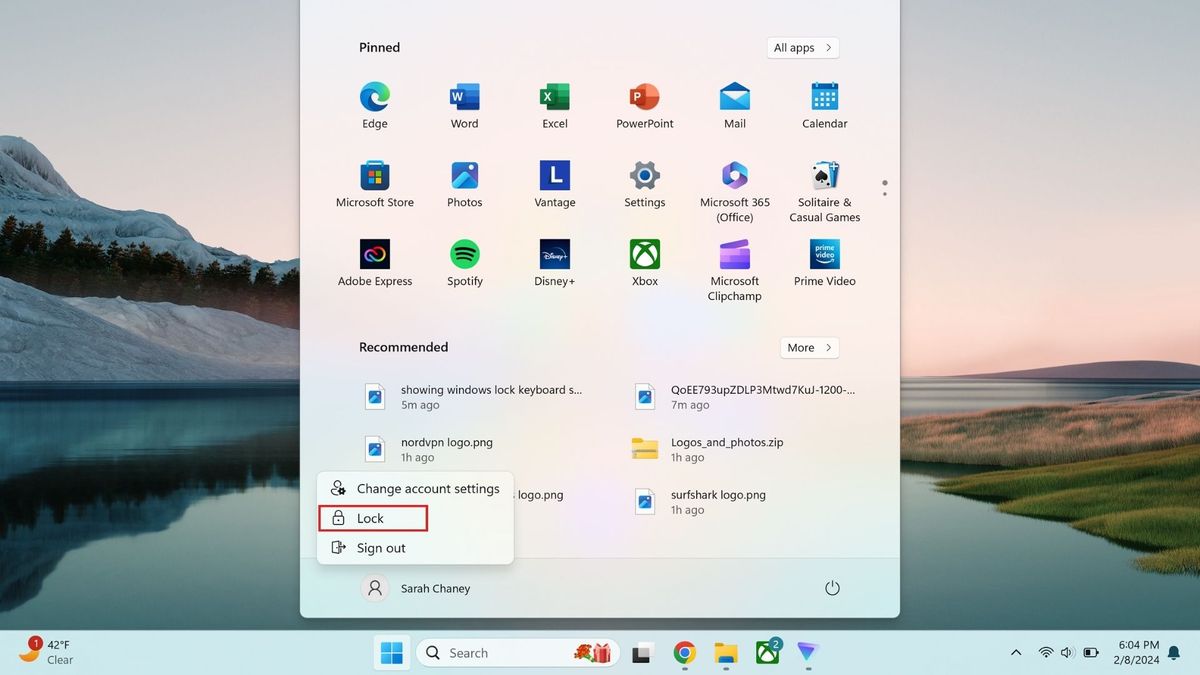Show More recommended items

(x=809, y=347)
